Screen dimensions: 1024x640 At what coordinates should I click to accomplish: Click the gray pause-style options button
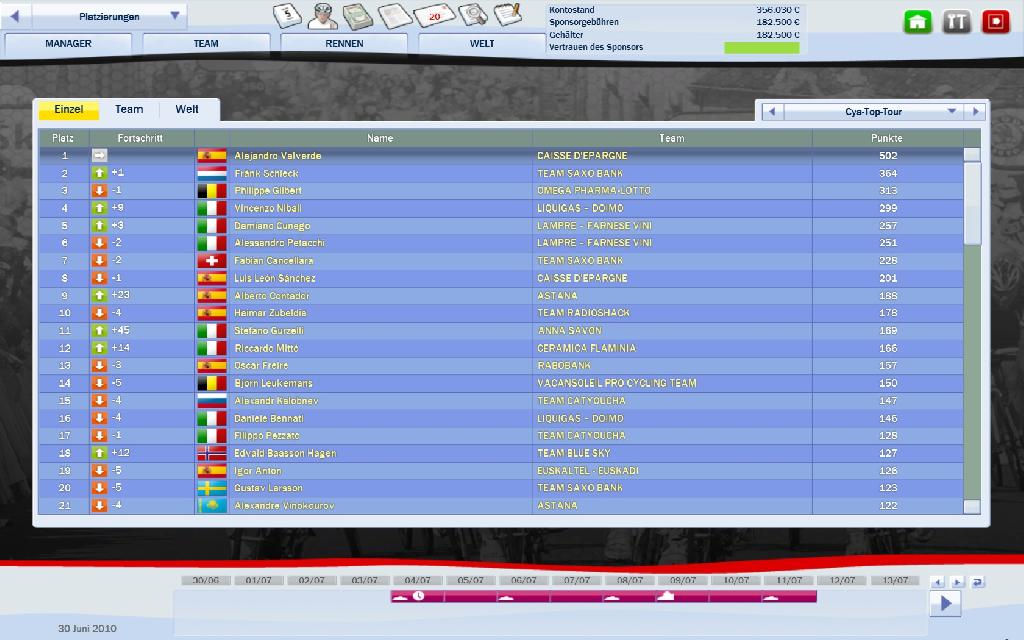tap(957, 22)
